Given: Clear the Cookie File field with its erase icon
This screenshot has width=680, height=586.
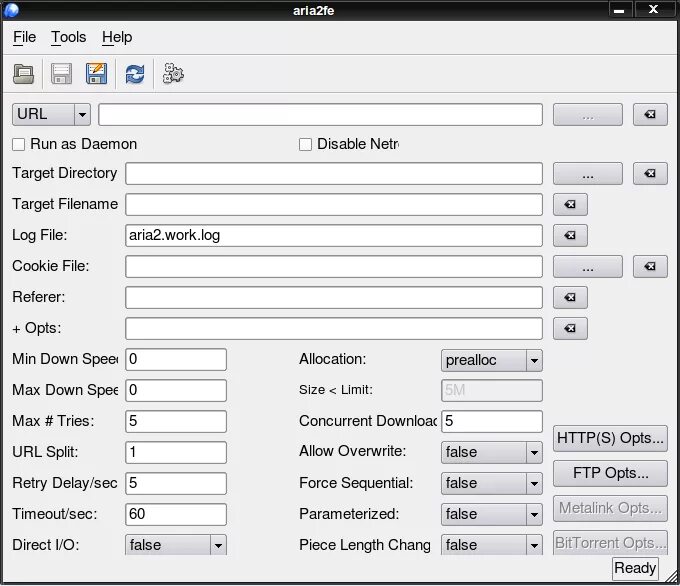Looking at the screenshot, I should [x=650, y=266].
